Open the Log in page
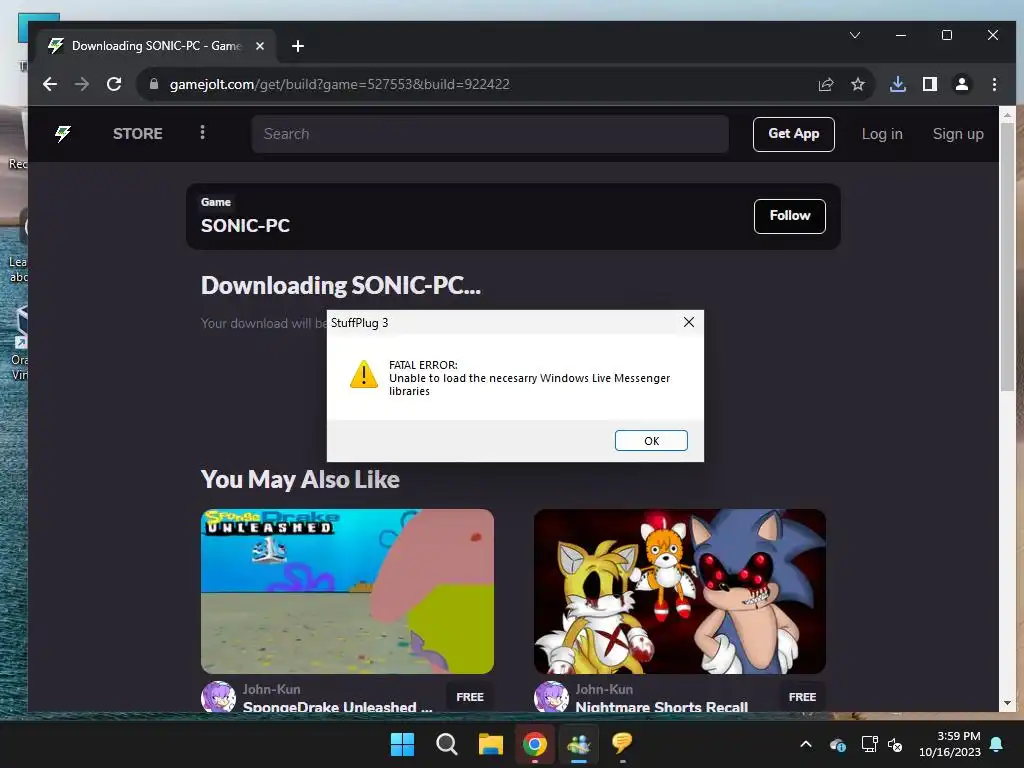The width and height of the screenshot is (1024, 768). (x=882, y=134)
